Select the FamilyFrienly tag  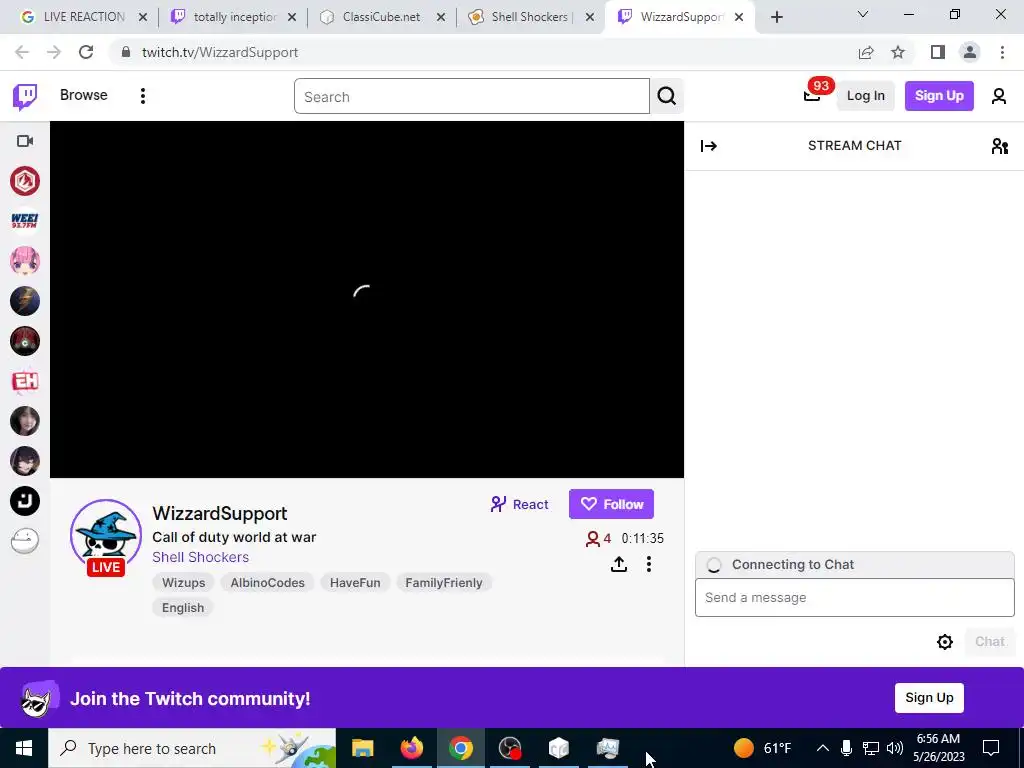[x=443, y=583]
